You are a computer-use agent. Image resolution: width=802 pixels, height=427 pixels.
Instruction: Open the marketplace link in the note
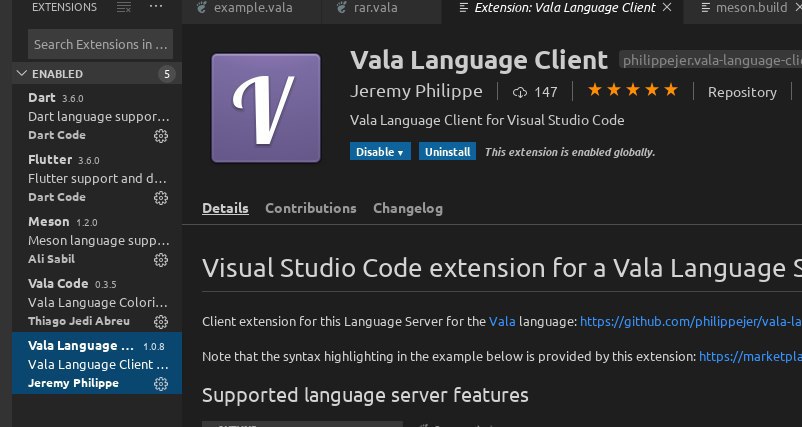coord(750,356)
